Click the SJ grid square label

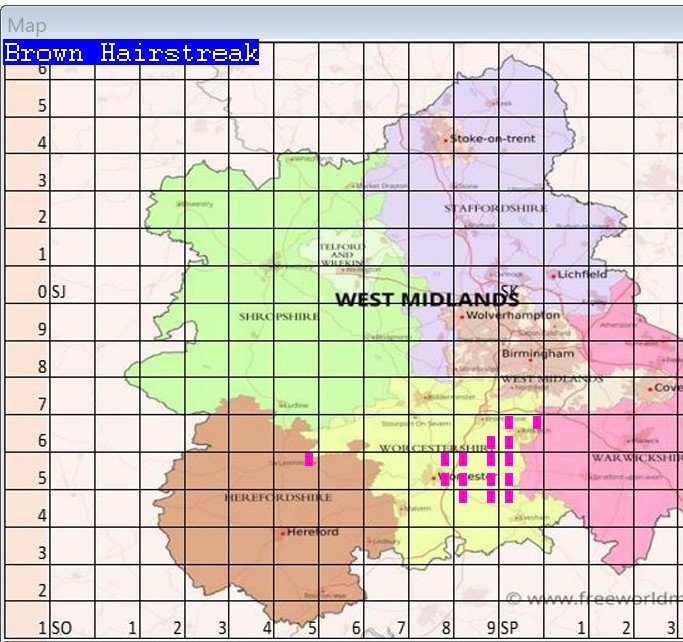[59, 293]
